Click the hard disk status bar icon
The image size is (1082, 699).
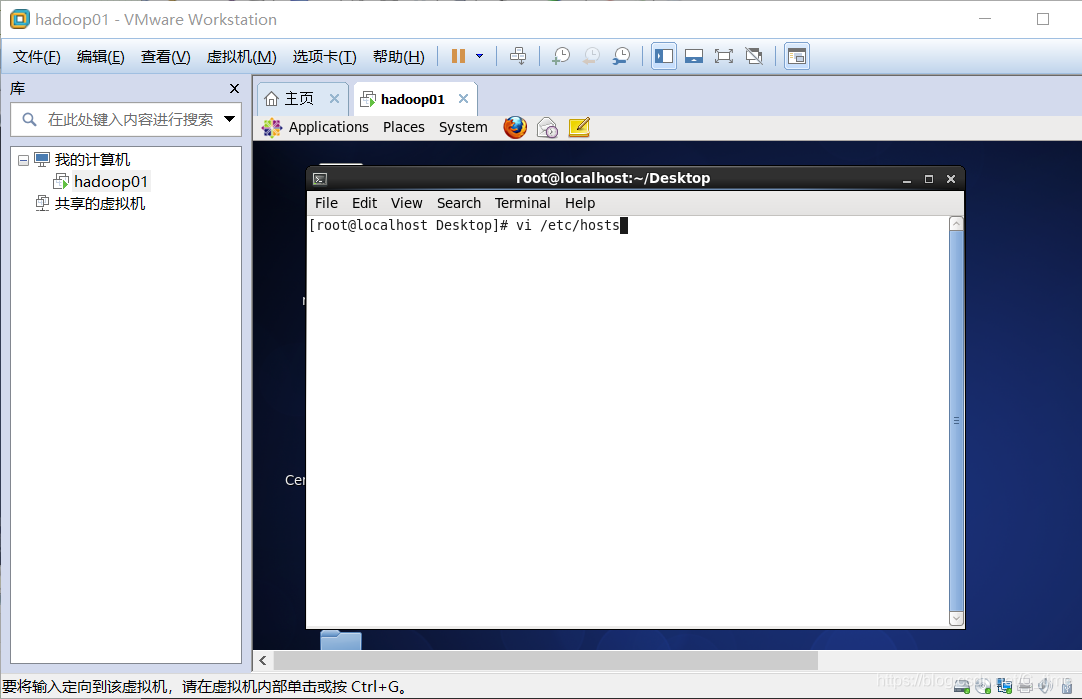962,685
